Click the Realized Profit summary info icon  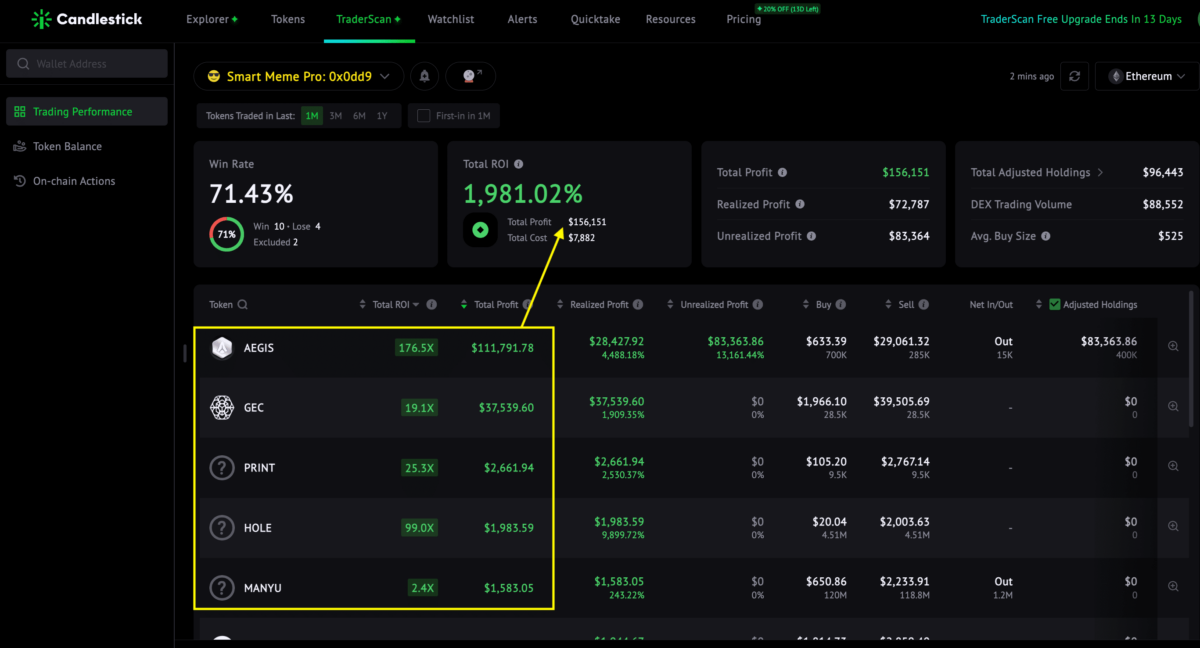point(800,205)
